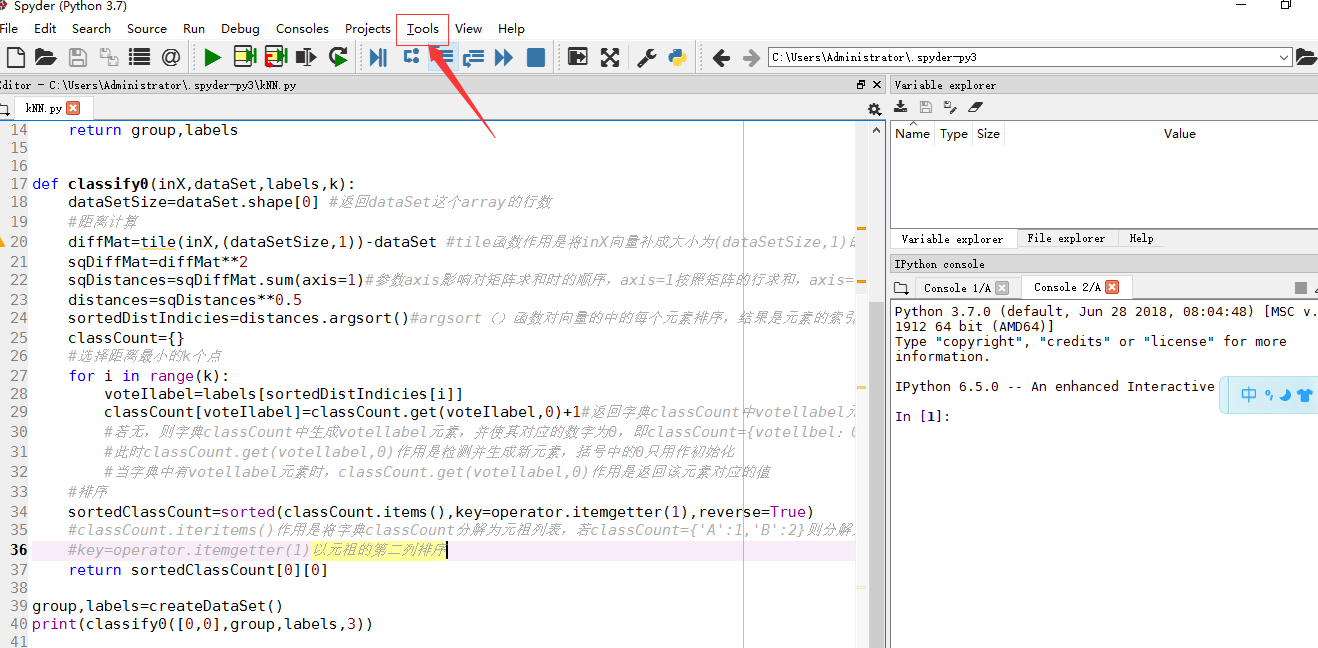Open editor options gear icon

875,109
